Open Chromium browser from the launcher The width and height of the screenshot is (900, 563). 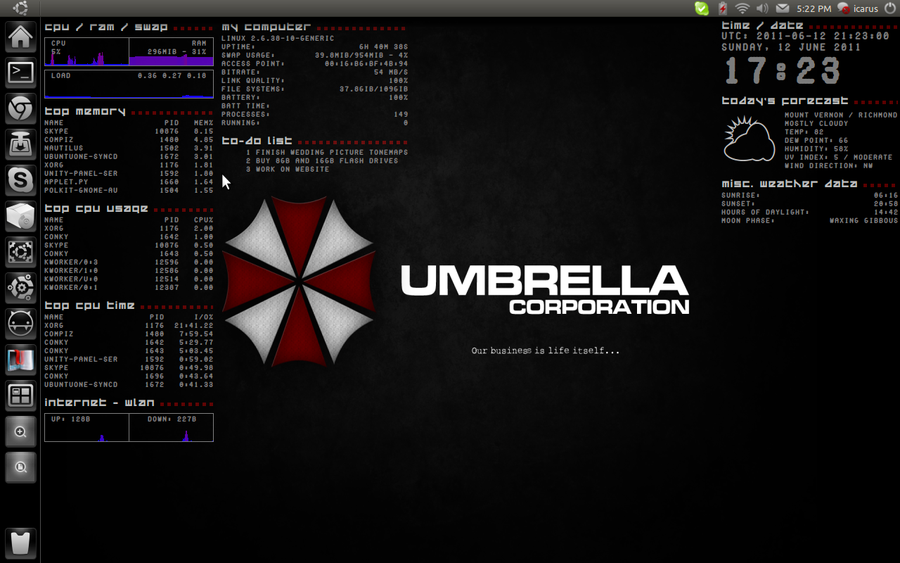click(20, 107)
